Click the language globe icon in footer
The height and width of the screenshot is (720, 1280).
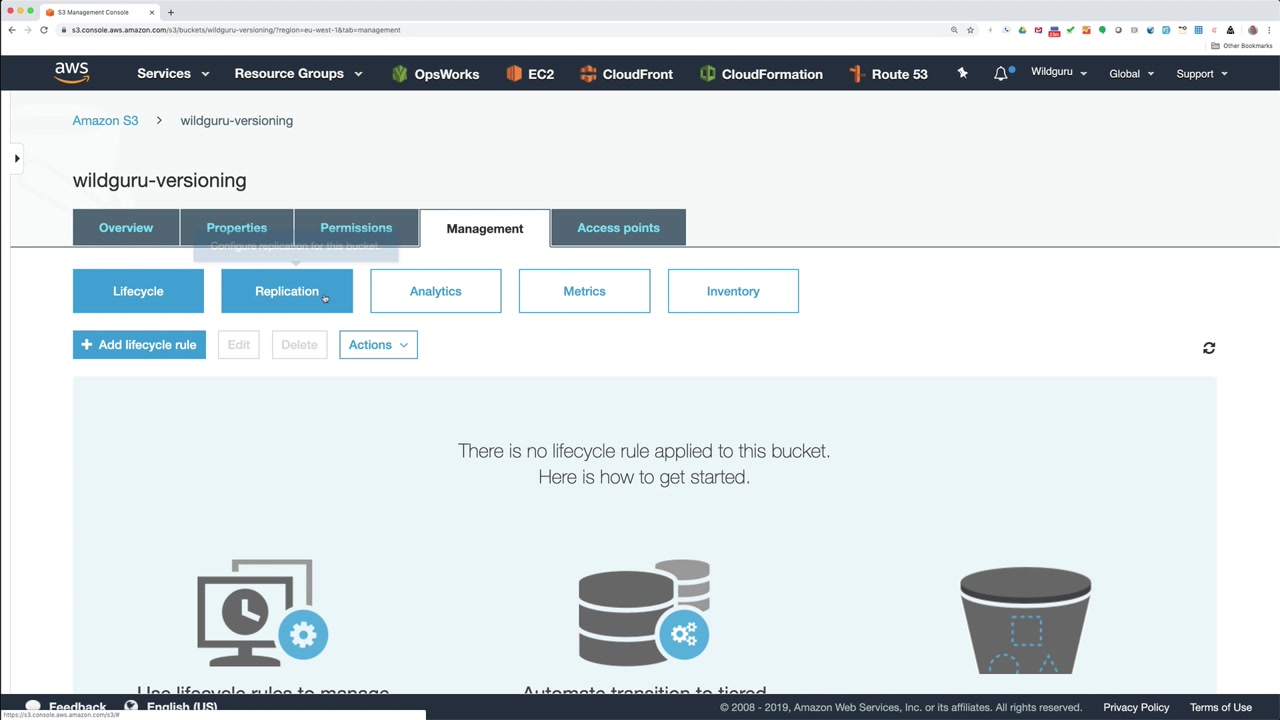tap(131, 707)
